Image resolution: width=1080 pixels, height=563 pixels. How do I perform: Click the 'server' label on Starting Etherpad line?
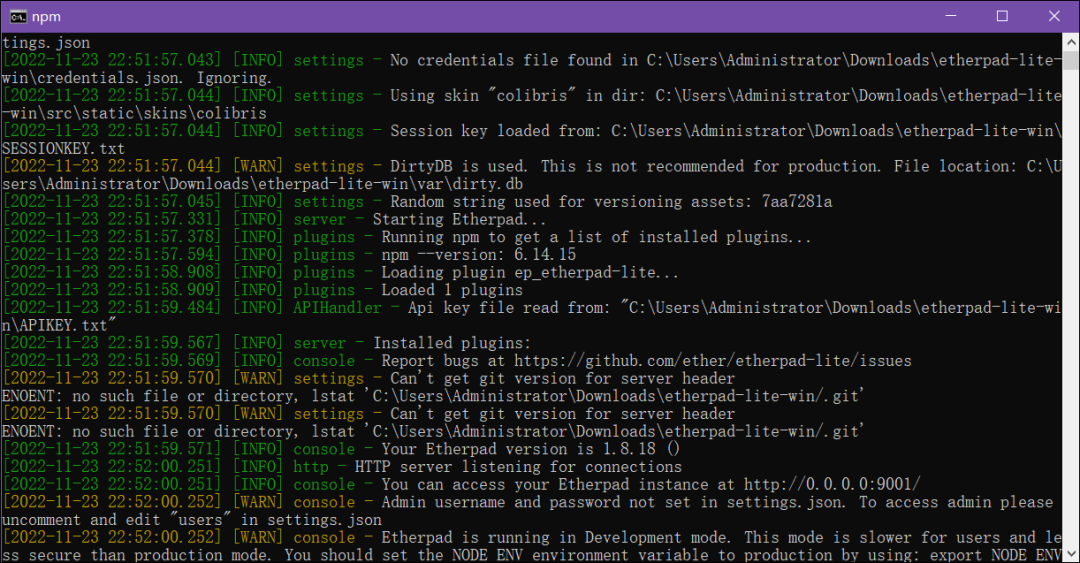click(x=320, y=219)
